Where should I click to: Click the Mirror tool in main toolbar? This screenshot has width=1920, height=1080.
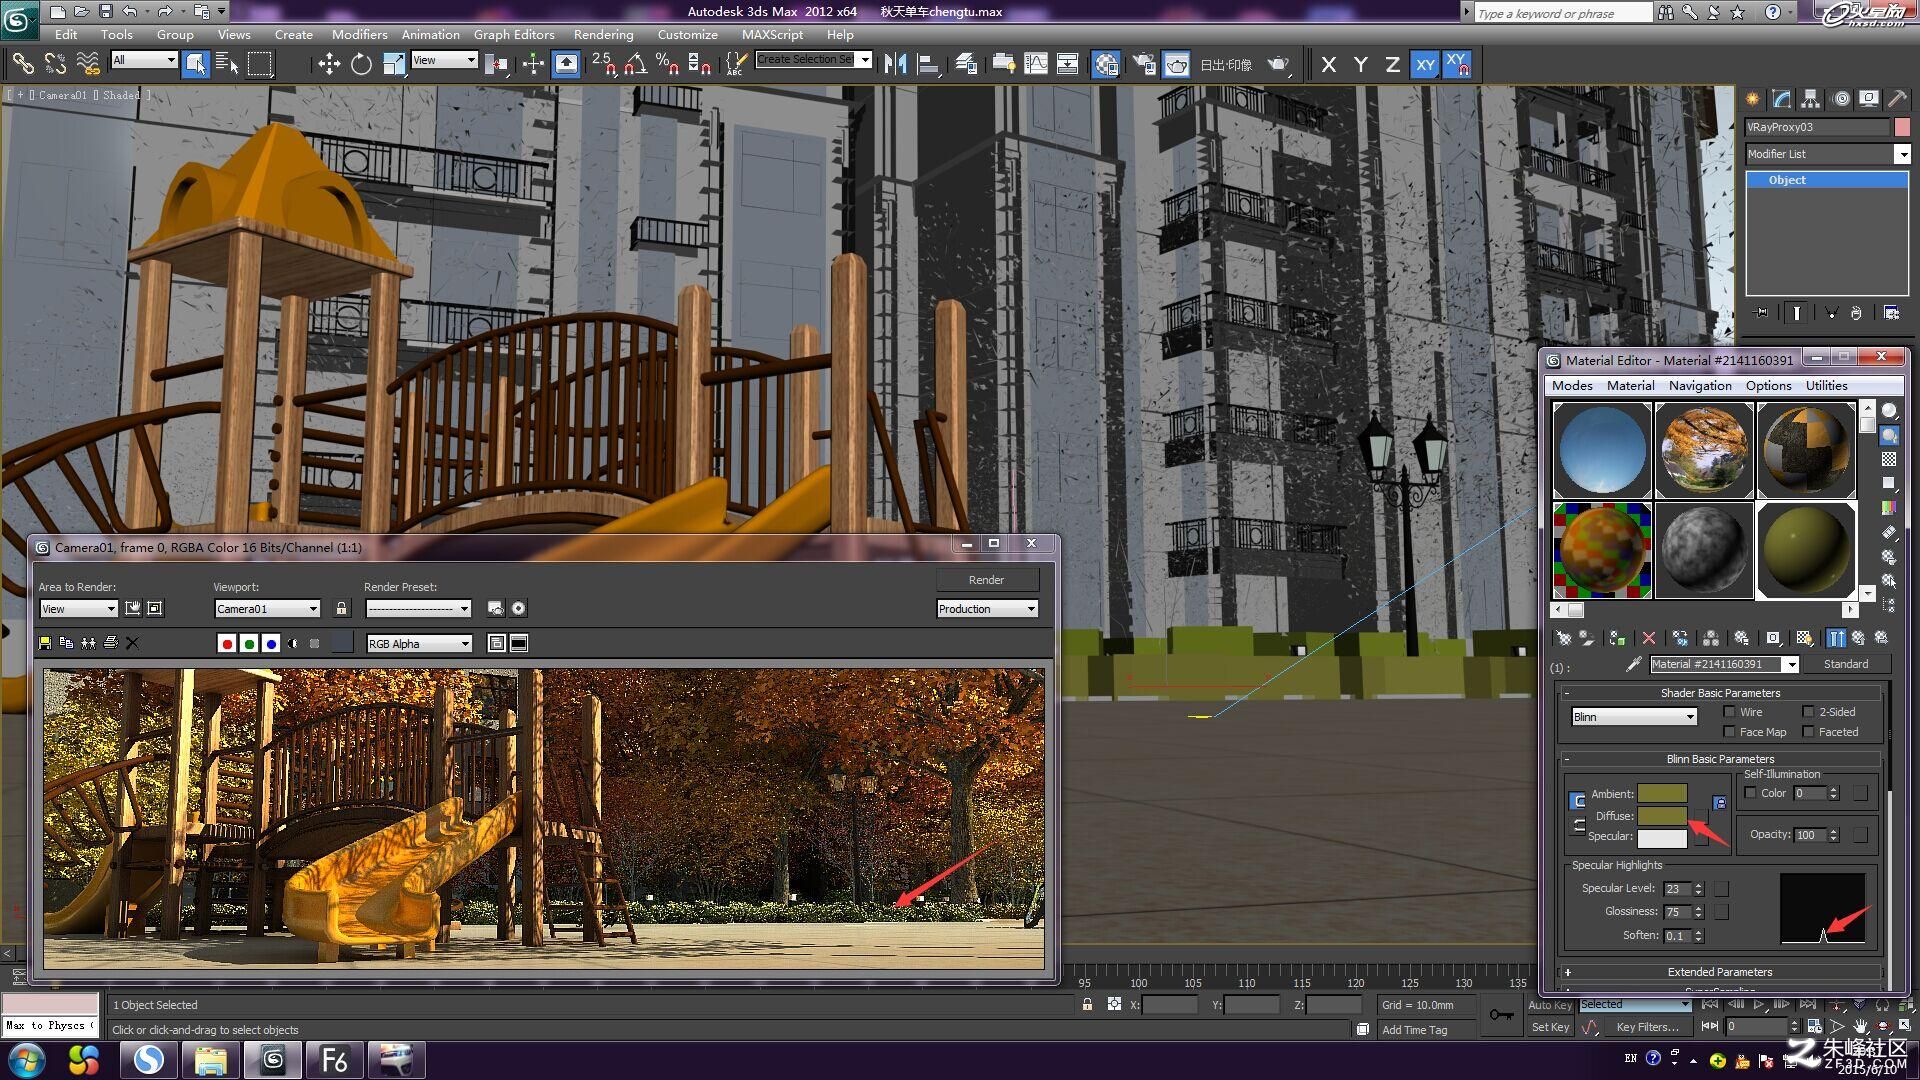895,64
